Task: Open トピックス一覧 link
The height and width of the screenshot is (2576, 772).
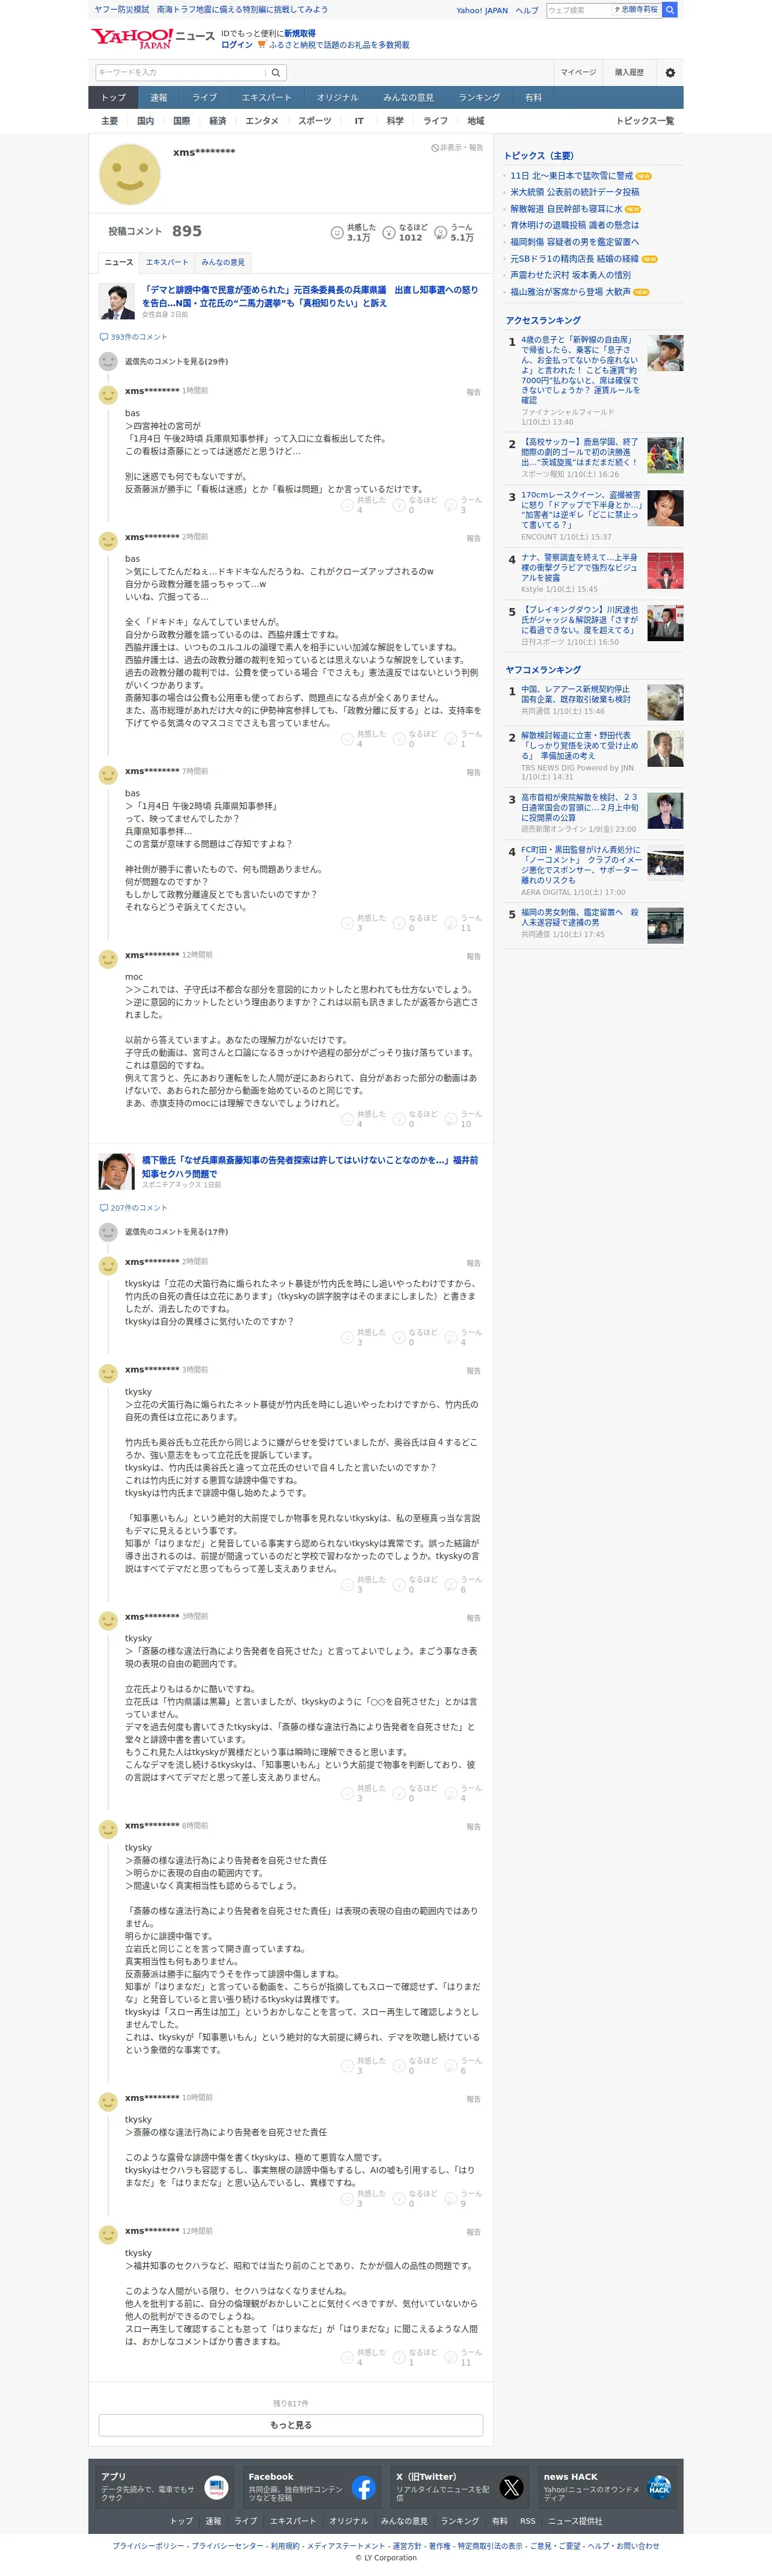Action: pyautogui.click(x=645, y=121)
